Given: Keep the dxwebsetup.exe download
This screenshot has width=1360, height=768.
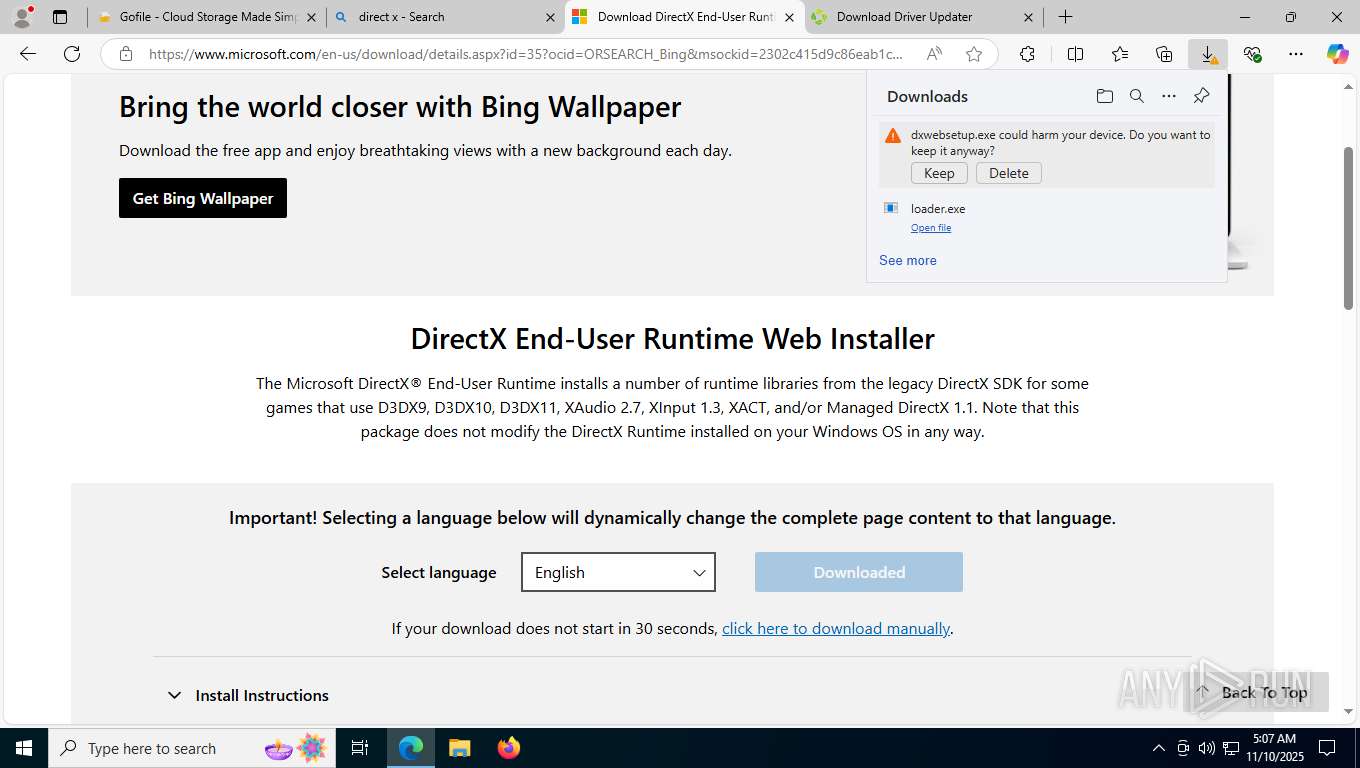Looking at the screenshot, I should coord(939,173).
